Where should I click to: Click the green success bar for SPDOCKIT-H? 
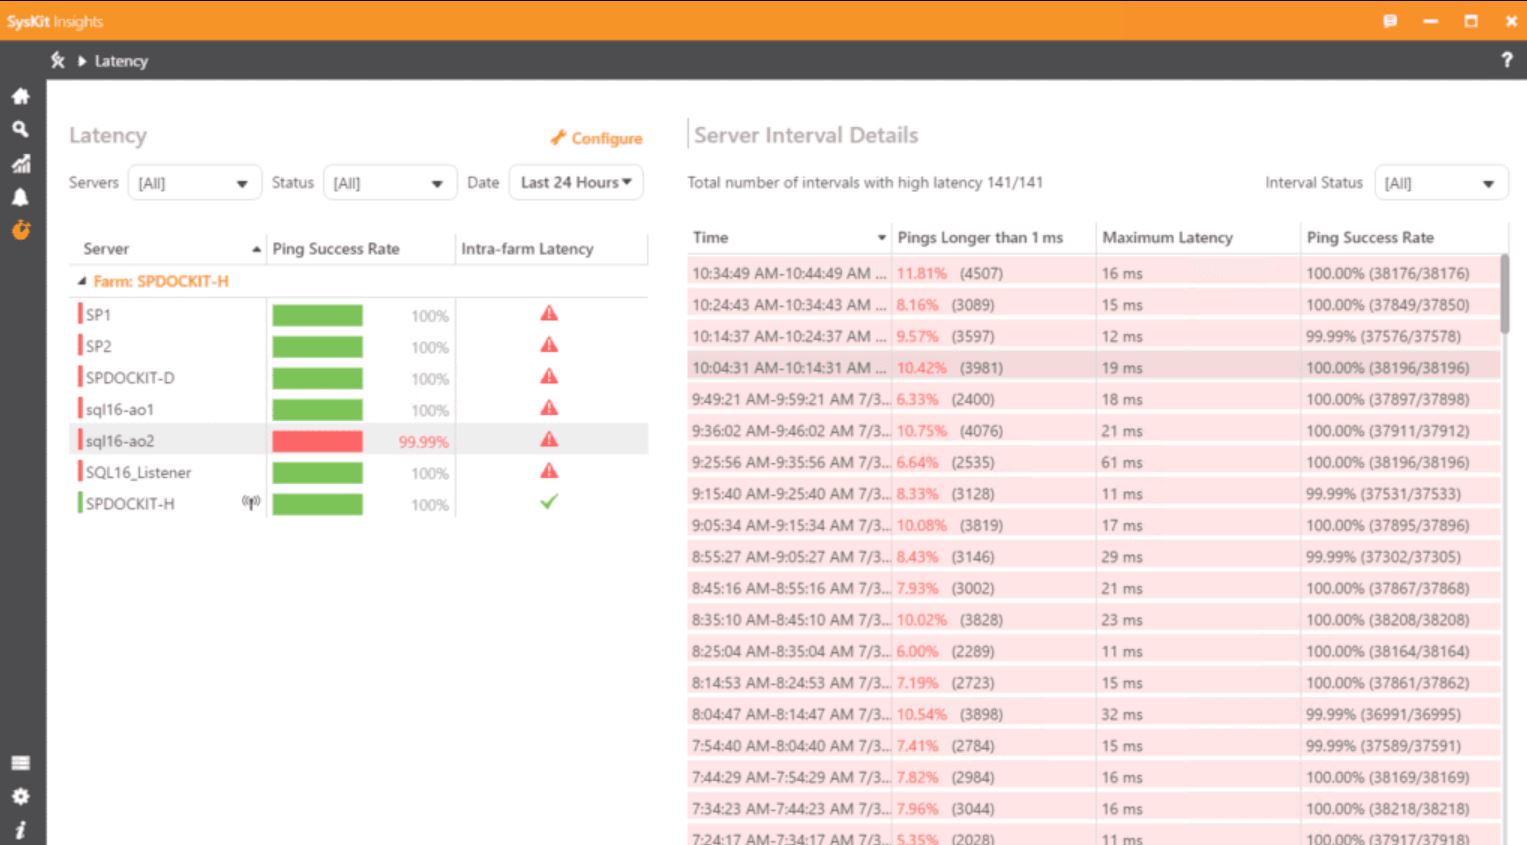(x=317, y=504)
